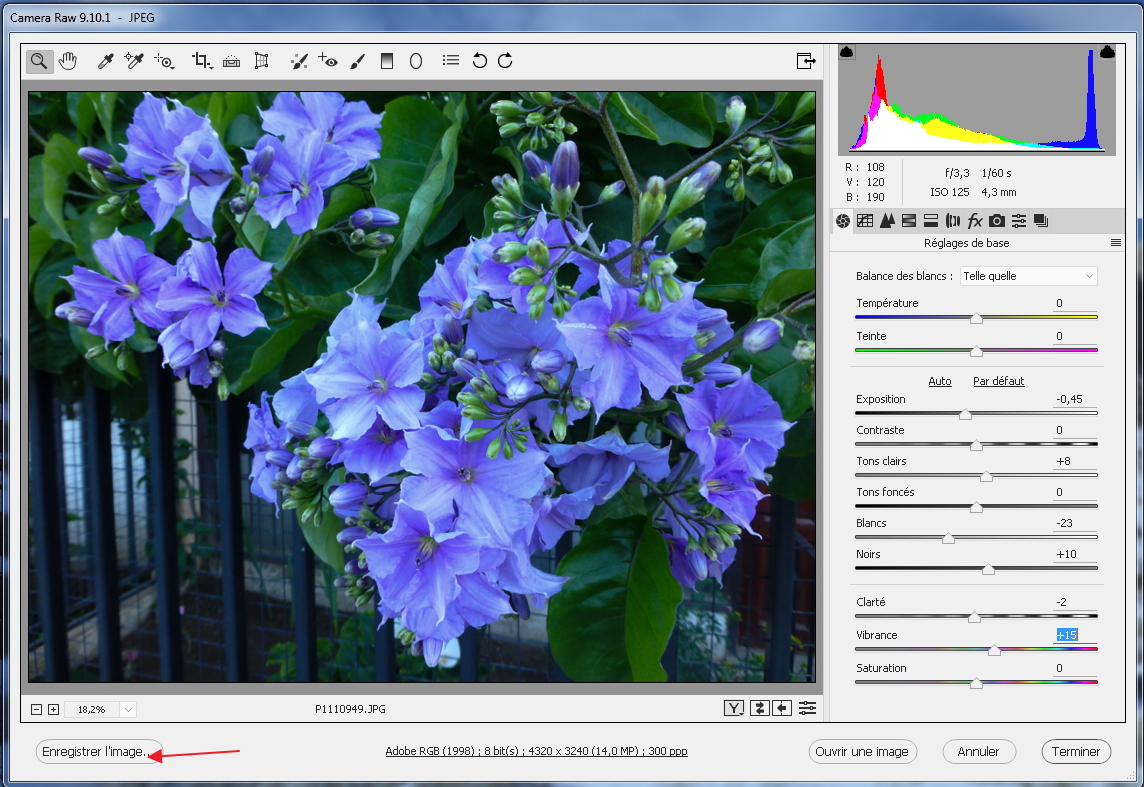This screenshot has height=787, width=1144.
Task: Click the Exposition slider handle
Action: pos(965,414)
